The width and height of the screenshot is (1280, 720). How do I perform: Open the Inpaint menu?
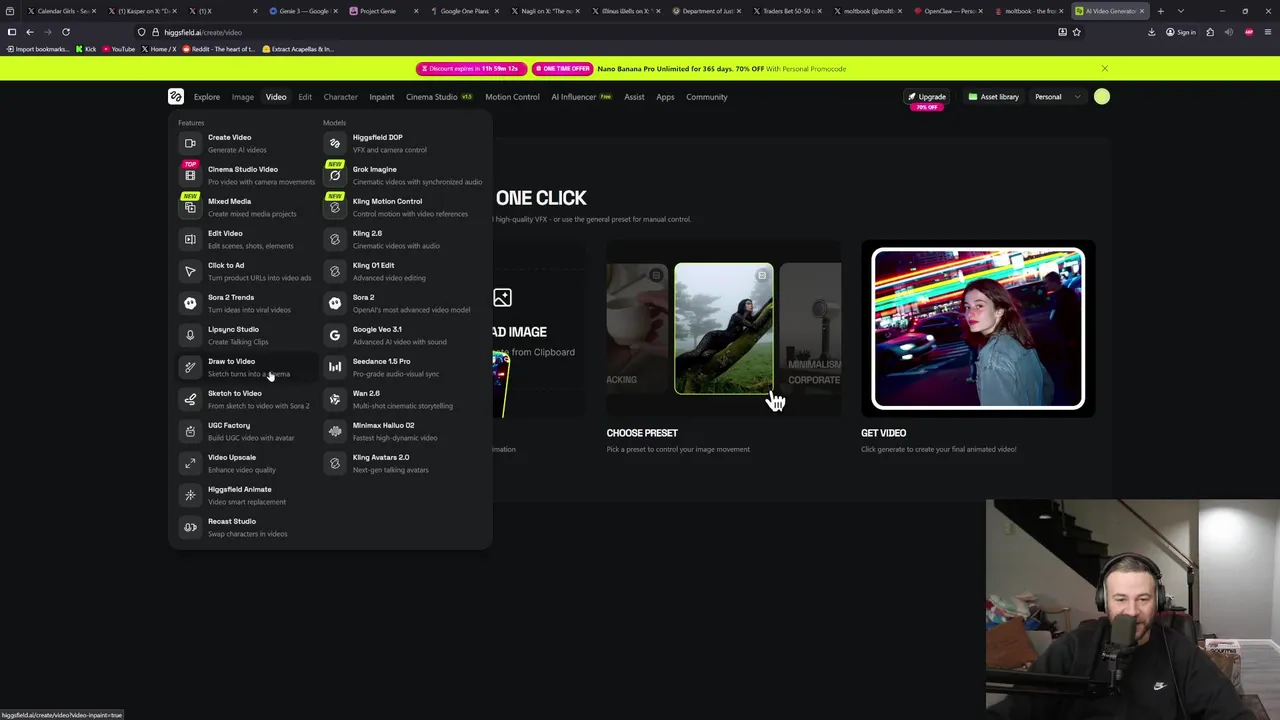click(x=382, y=97)
